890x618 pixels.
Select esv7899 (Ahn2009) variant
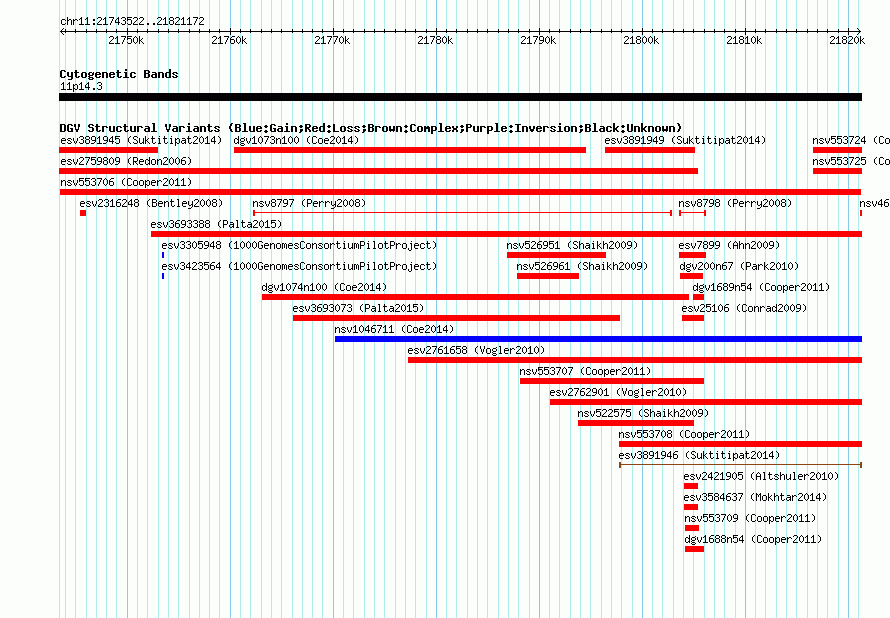click(692, 255)
